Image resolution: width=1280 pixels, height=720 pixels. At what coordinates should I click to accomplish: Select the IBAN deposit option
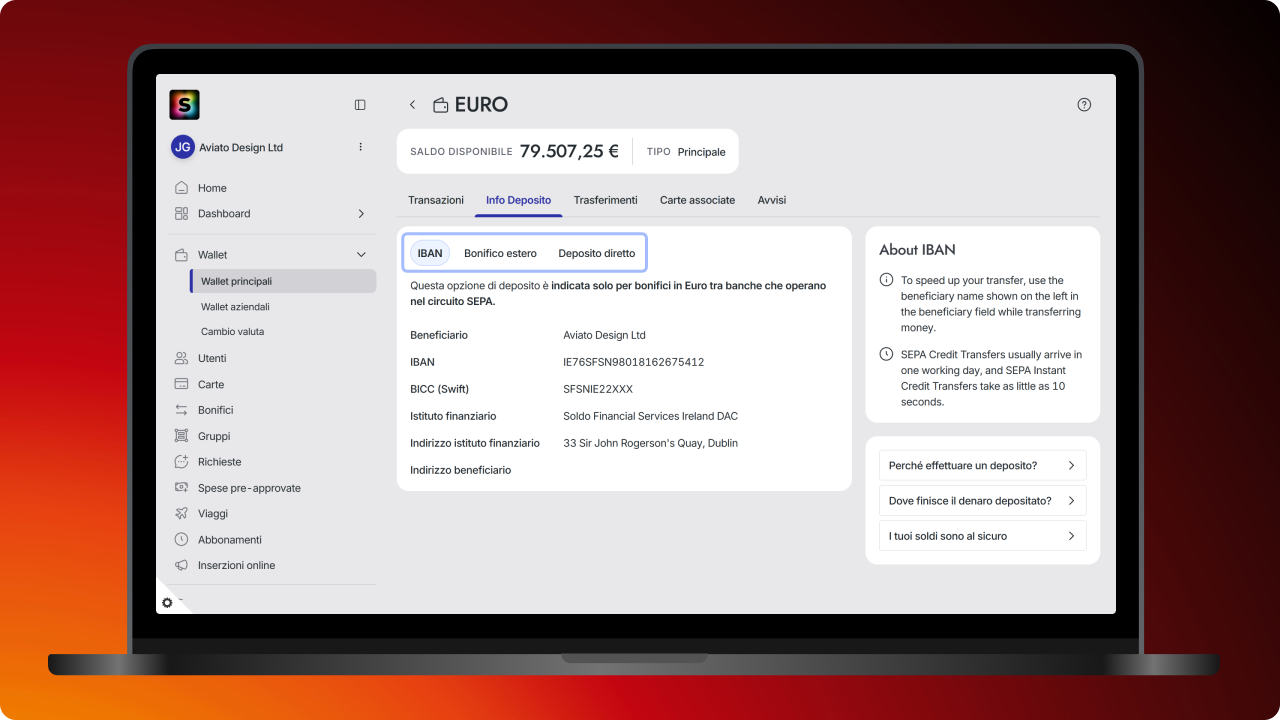click(x=430, y=253)
